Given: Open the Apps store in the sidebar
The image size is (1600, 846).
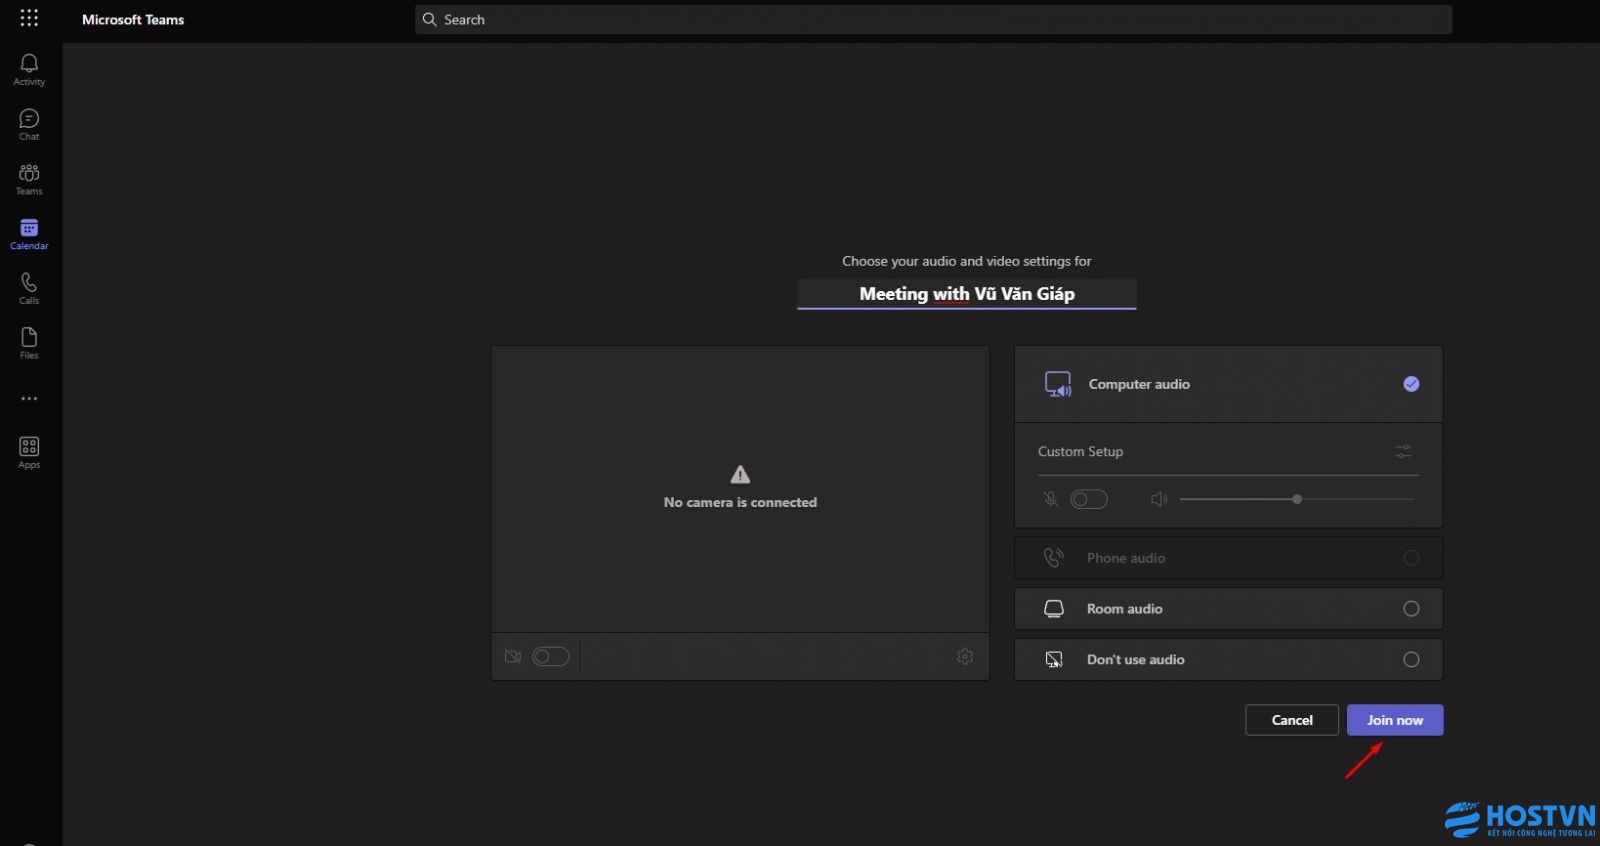Looking at the screenshot, I should tap(29, 452).
